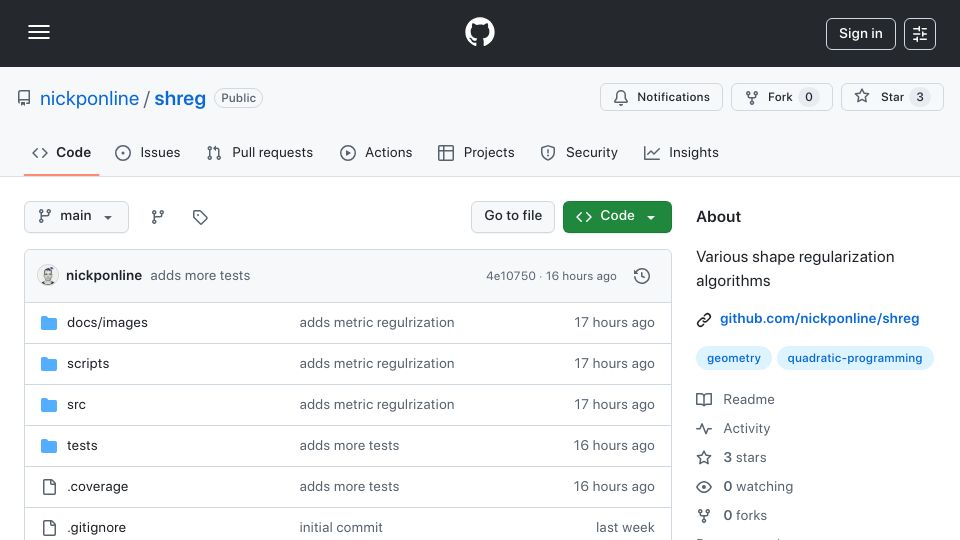Click the 17 hours ago timestamp for scripts
Image resolution: width=960 pixels, height=540 pixels.
(x=614, y=364)
